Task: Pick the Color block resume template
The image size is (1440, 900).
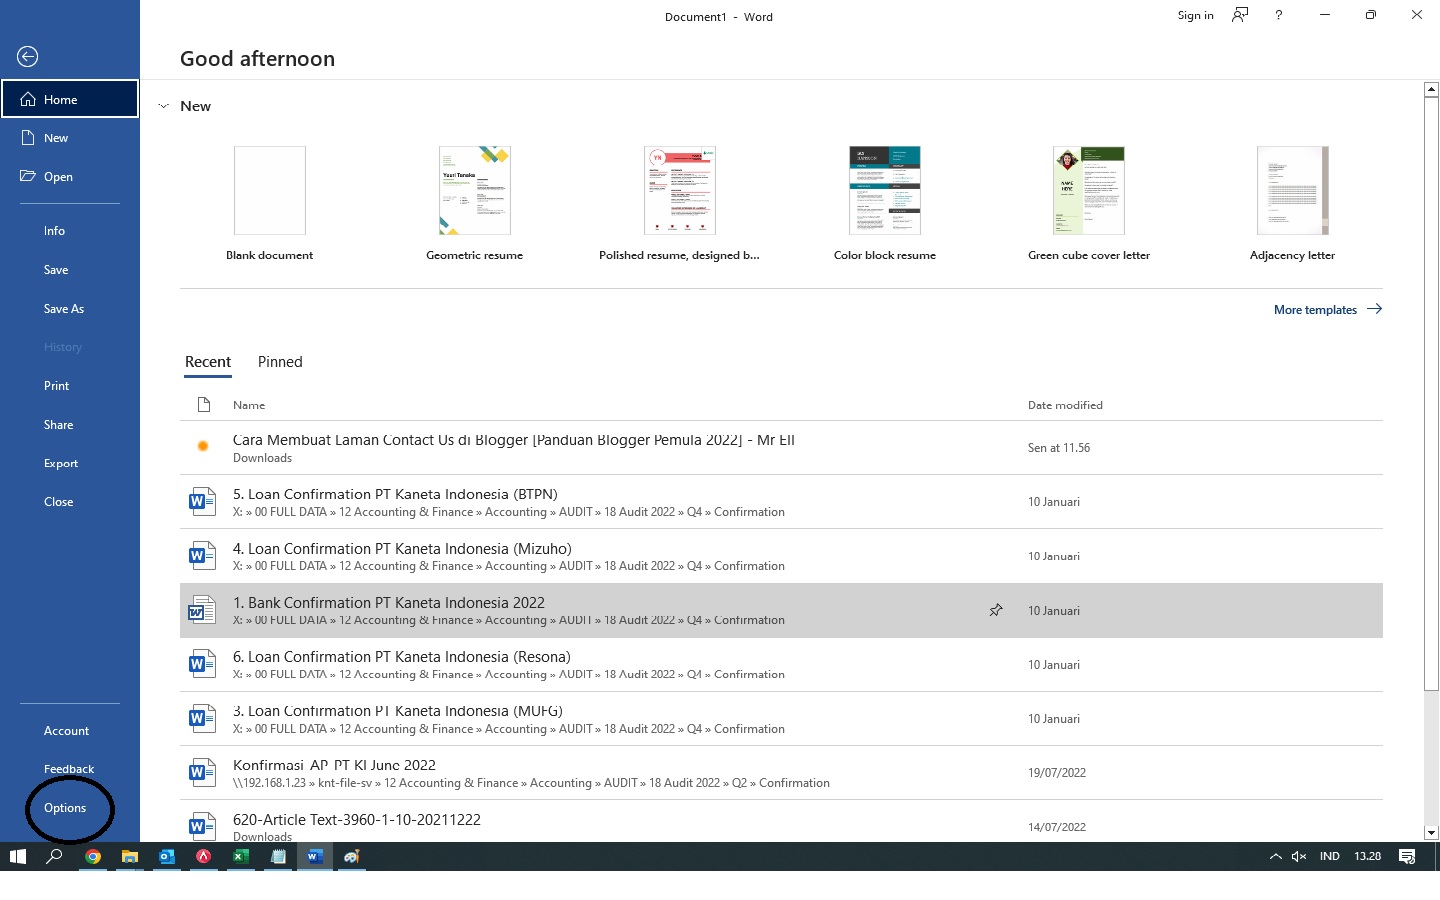Action: pyautogui.click(x=885, y=204)
